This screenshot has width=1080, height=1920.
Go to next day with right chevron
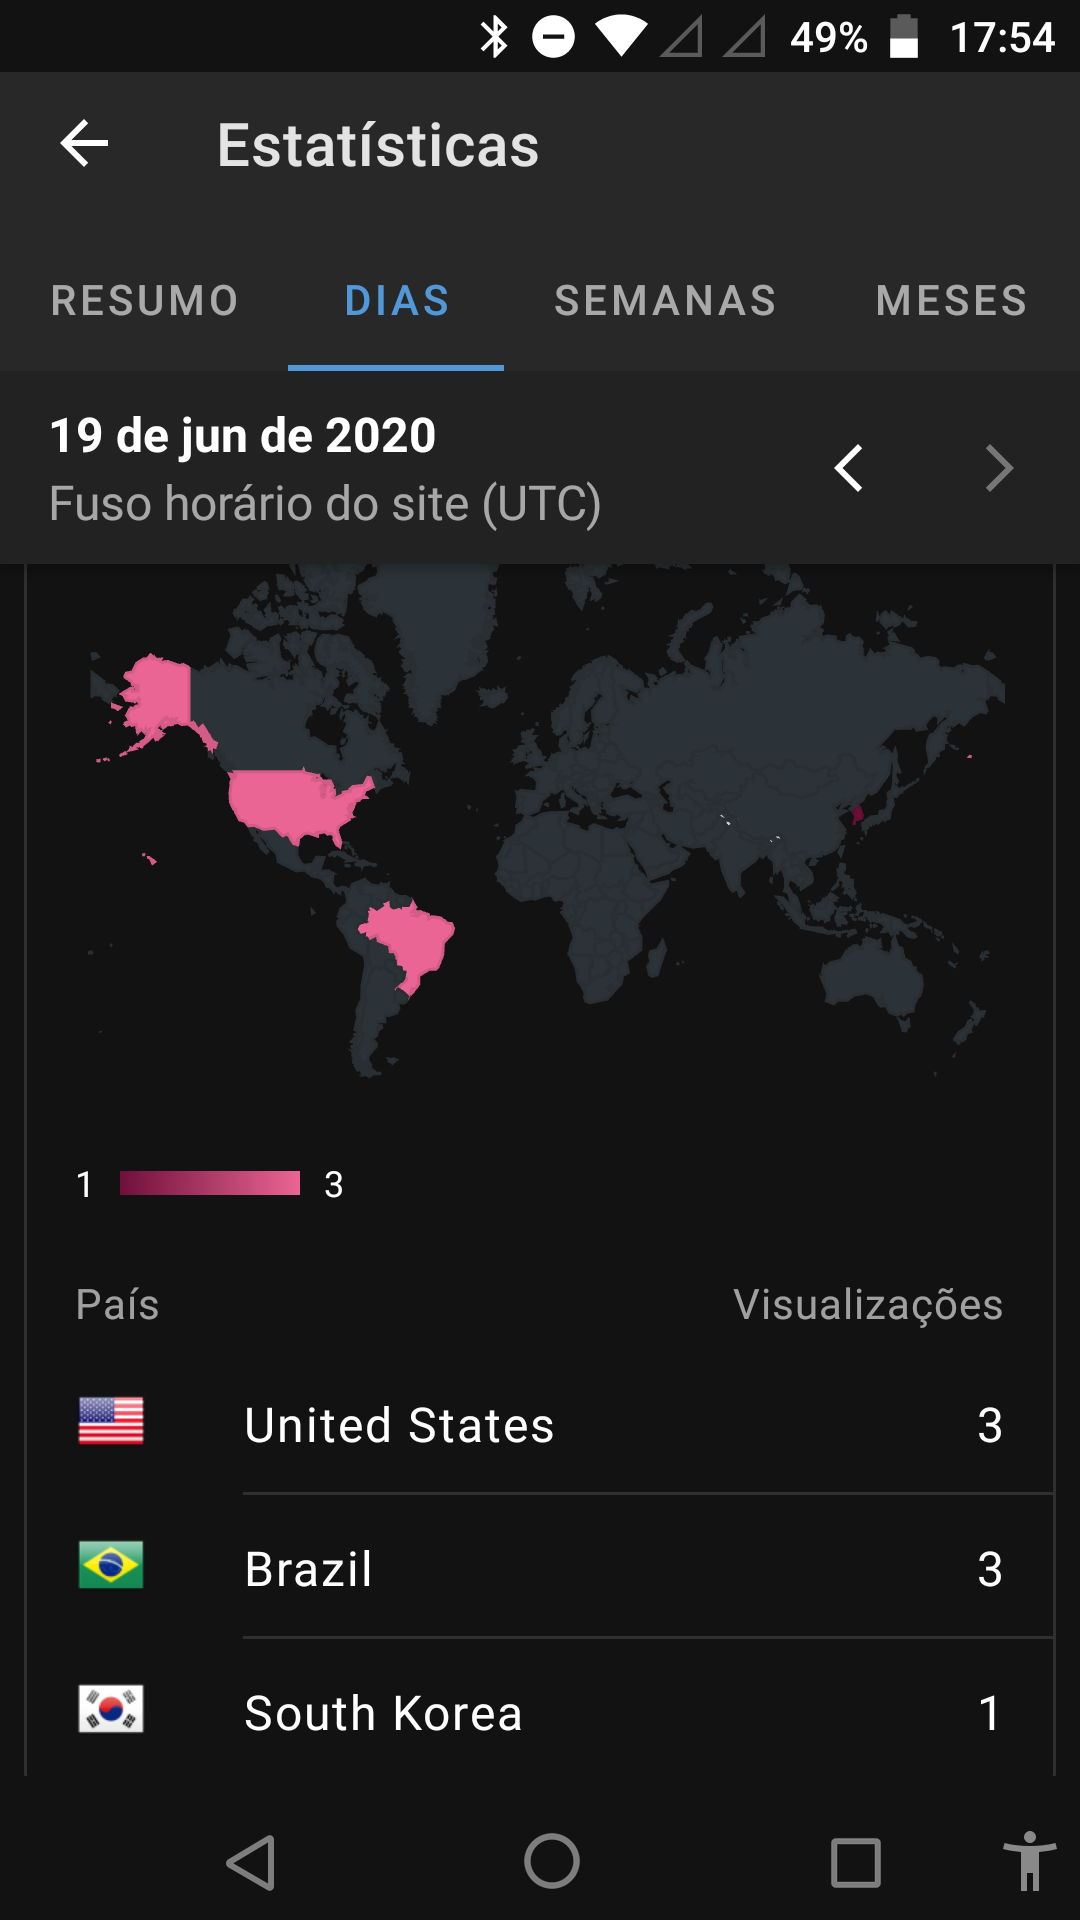(998, 468)
